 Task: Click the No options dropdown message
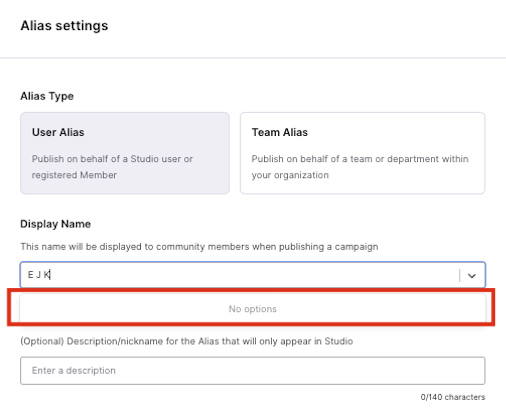[x=252, y=309]
